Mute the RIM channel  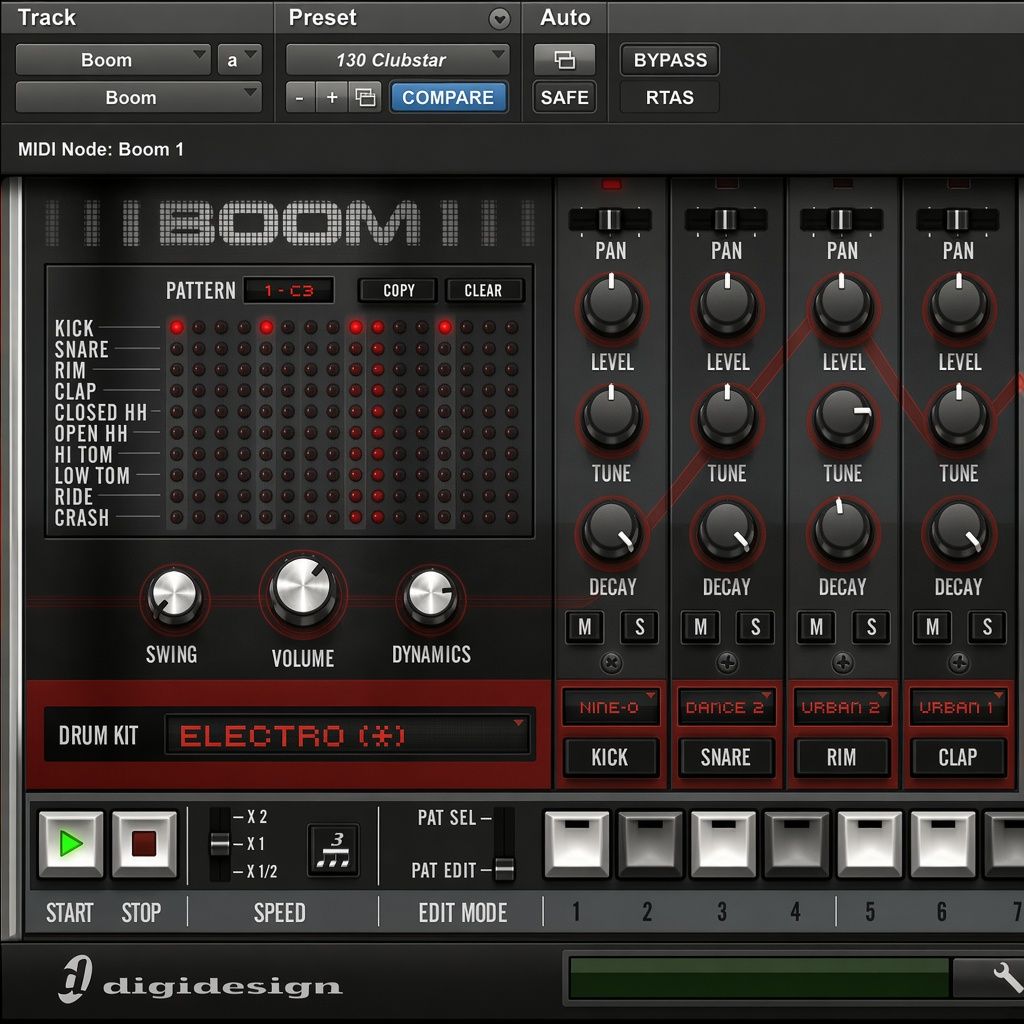pos(816,627)
